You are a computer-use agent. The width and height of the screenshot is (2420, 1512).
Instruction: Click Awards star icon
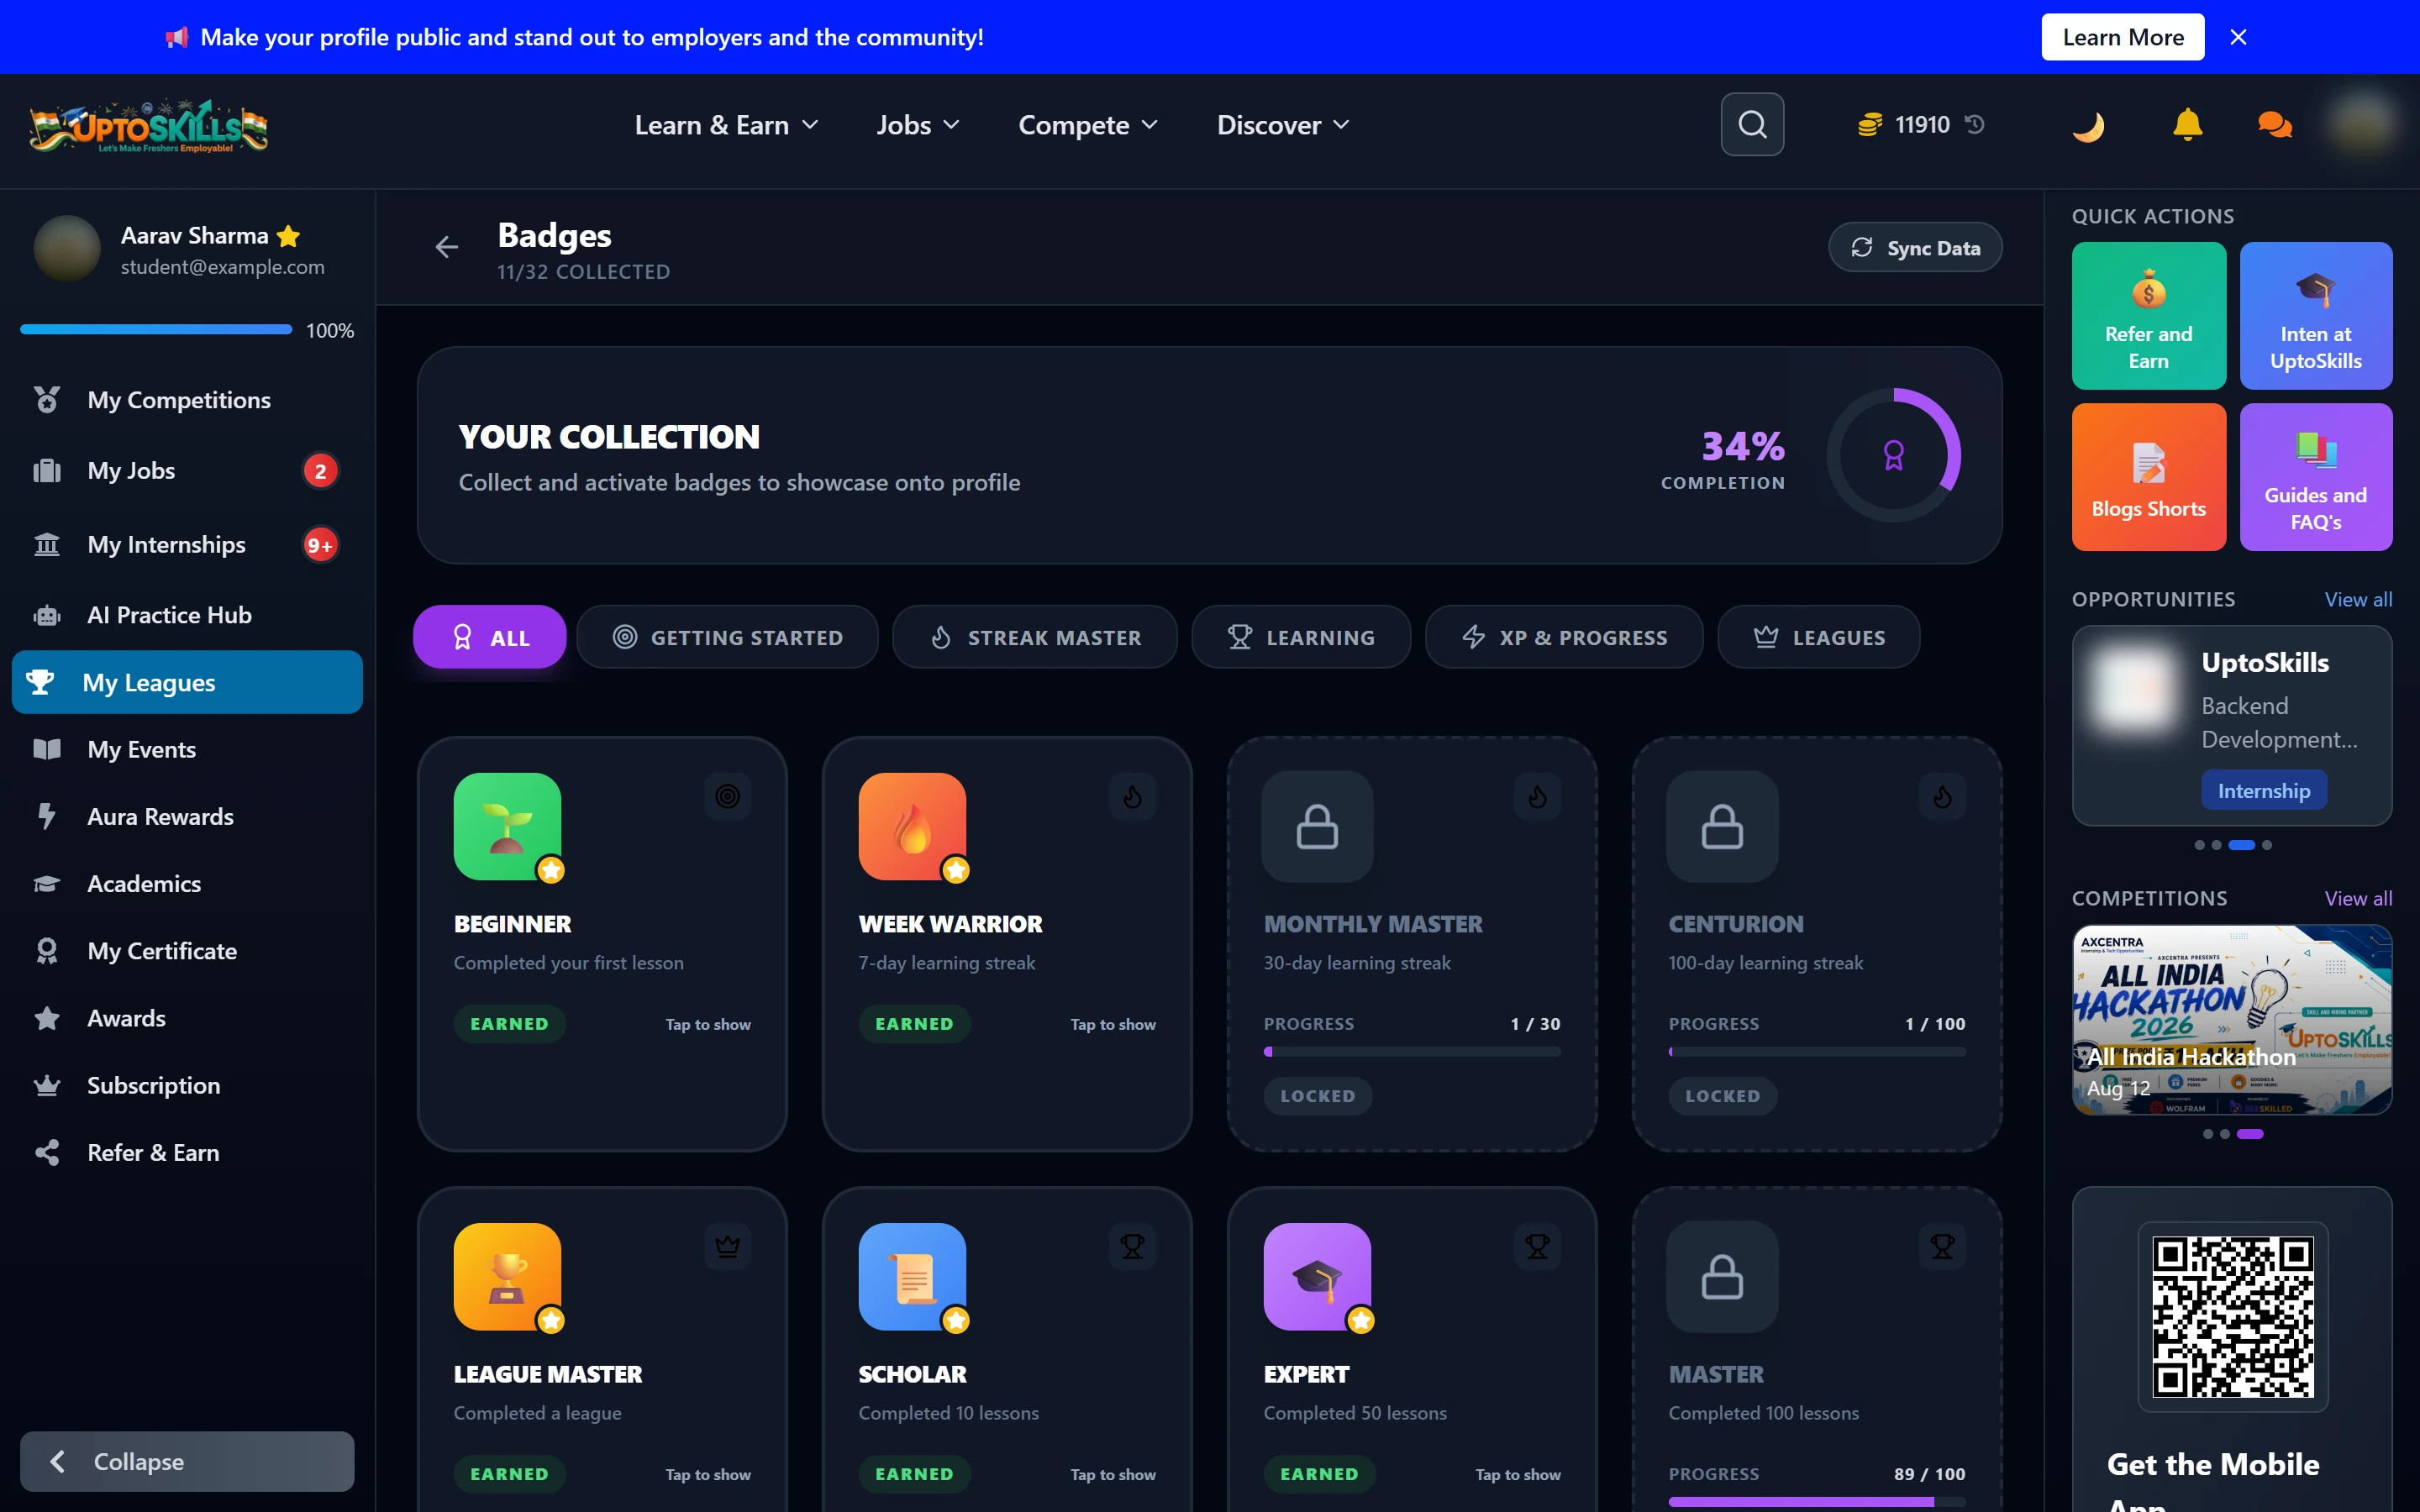pos(46,1018)
